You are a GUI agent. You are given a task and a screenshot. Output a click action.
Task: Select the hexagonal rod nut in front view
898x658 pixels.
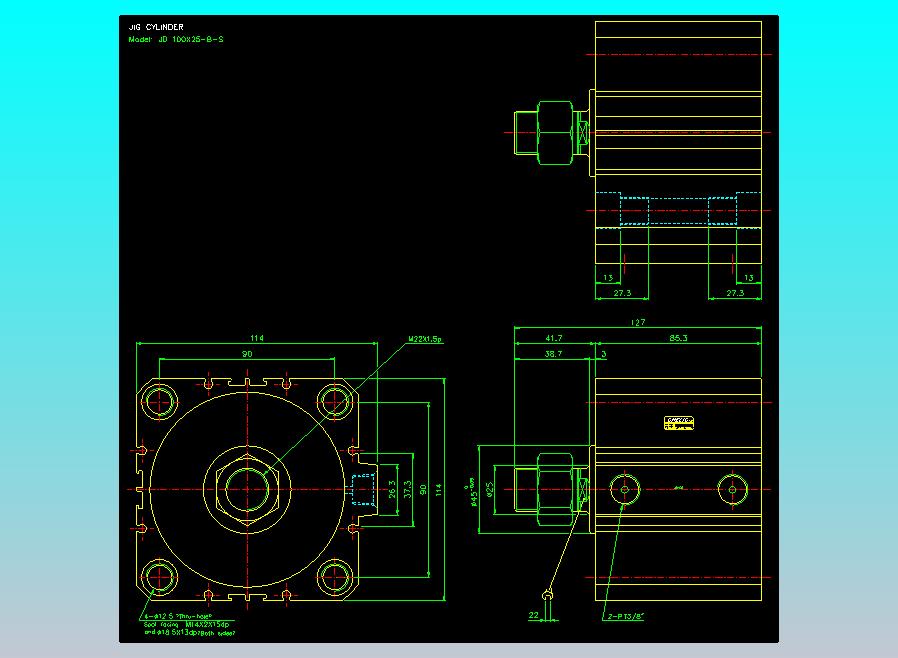[x=247, y=490]
